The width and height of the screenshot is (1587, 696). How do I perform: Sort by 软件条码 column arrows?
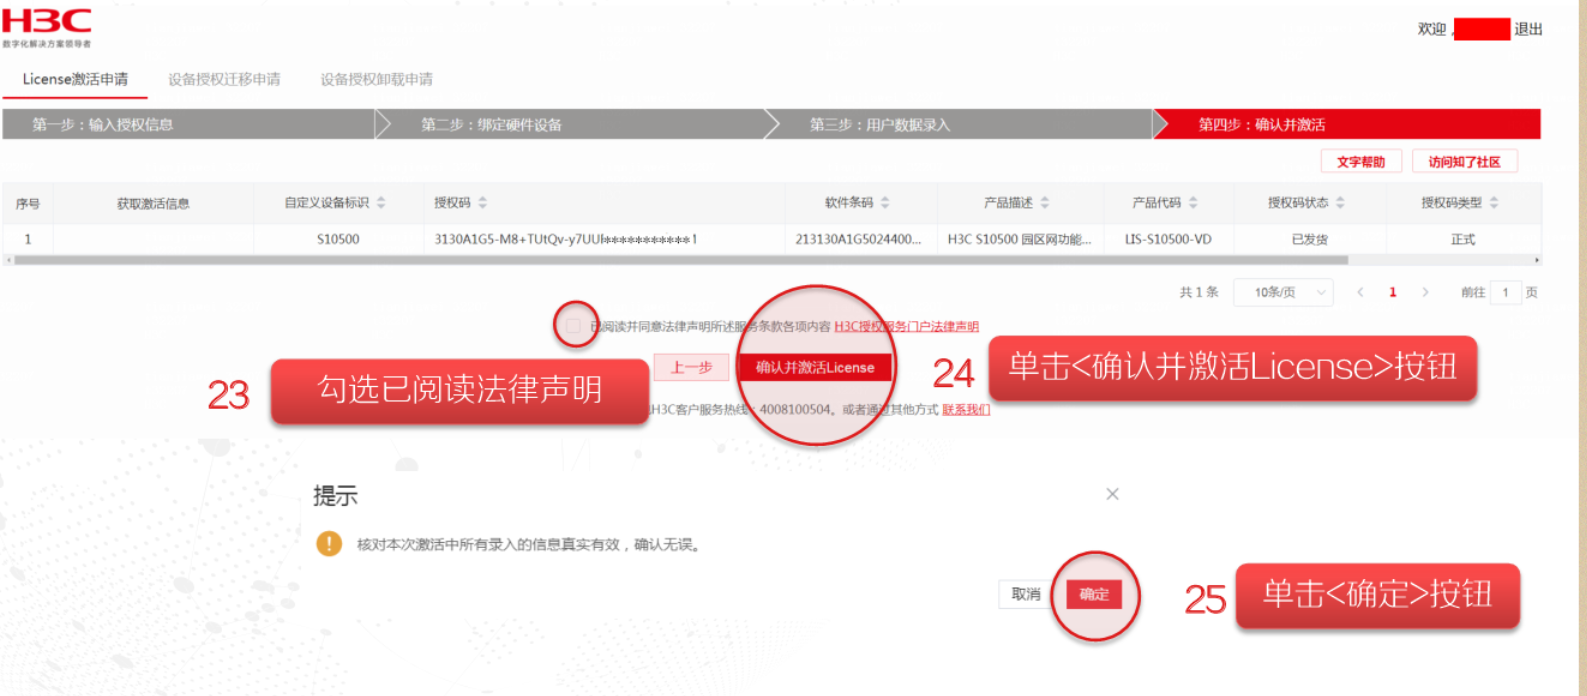885,203
